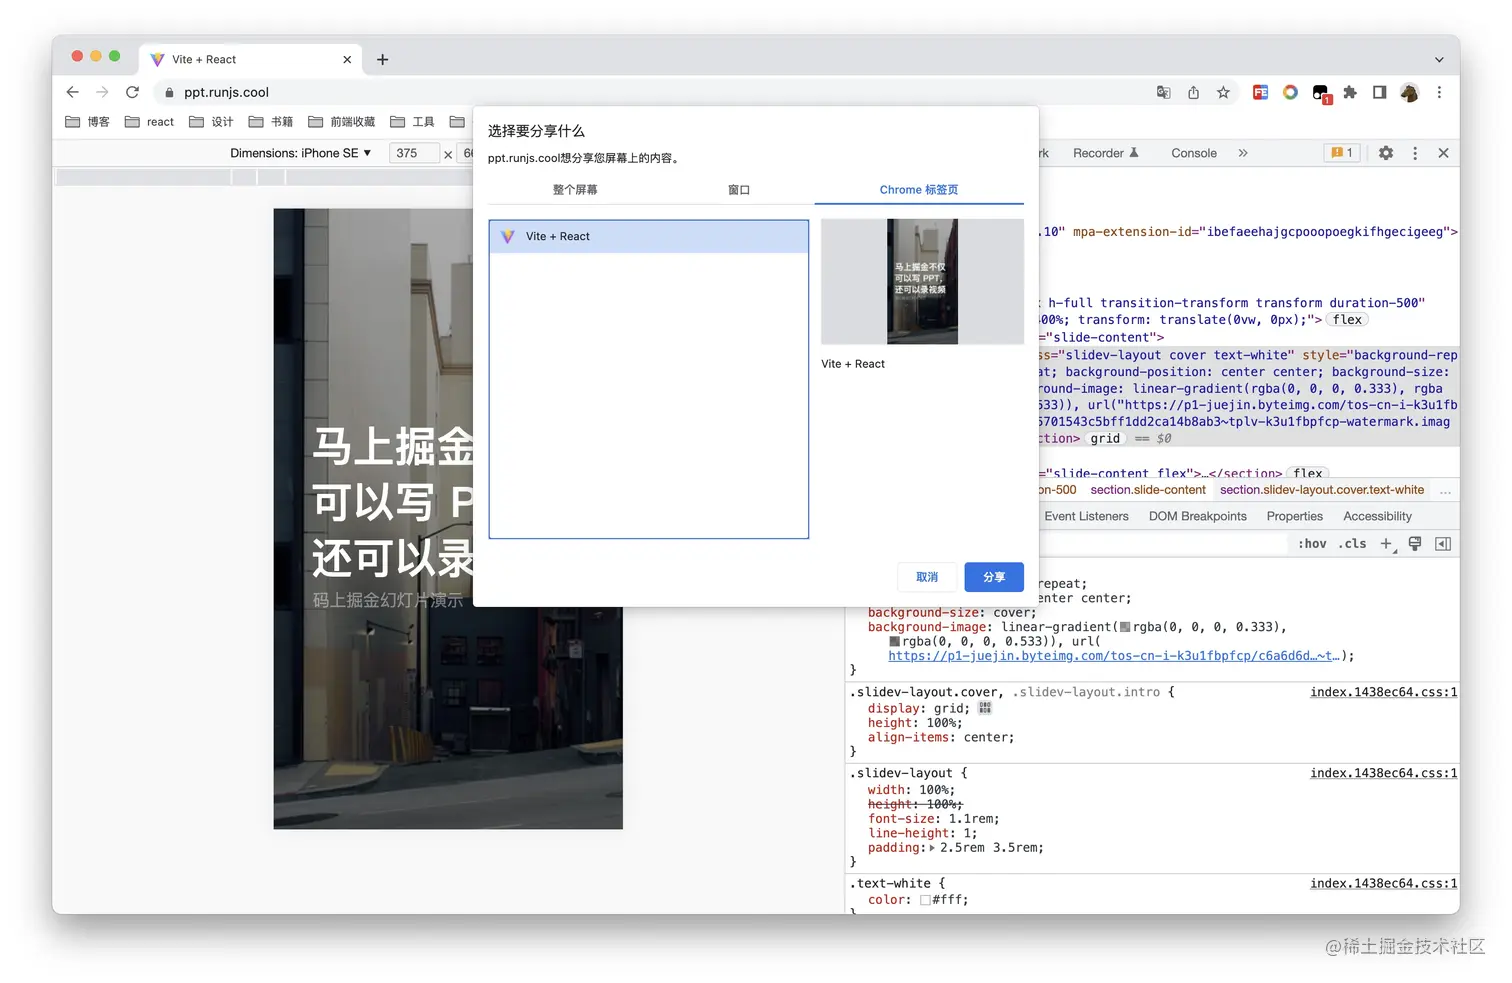Open the Event Listeners pane tab
Image resolution: width=1512 pixels, height=983 pixels.
[1086, 516]
